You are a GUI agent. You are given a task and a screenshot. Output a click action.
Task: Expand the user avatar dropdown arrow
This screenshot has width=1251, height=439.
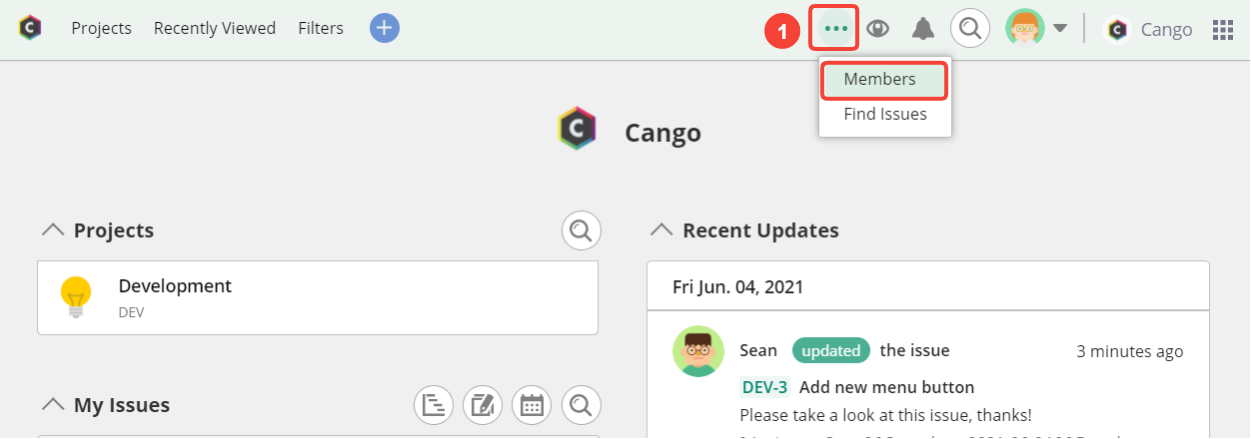pyautogui.click(x=1060, y=29)
